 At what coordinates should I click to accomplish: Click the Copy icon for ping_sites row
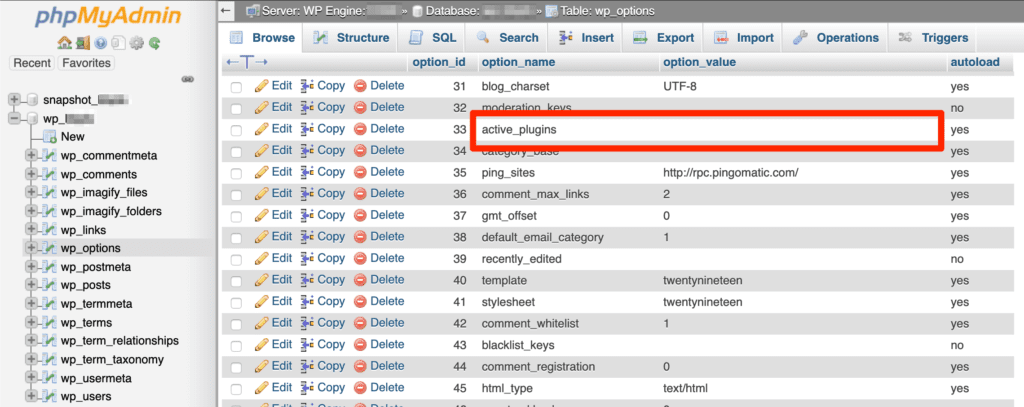(x=308, y=172)
